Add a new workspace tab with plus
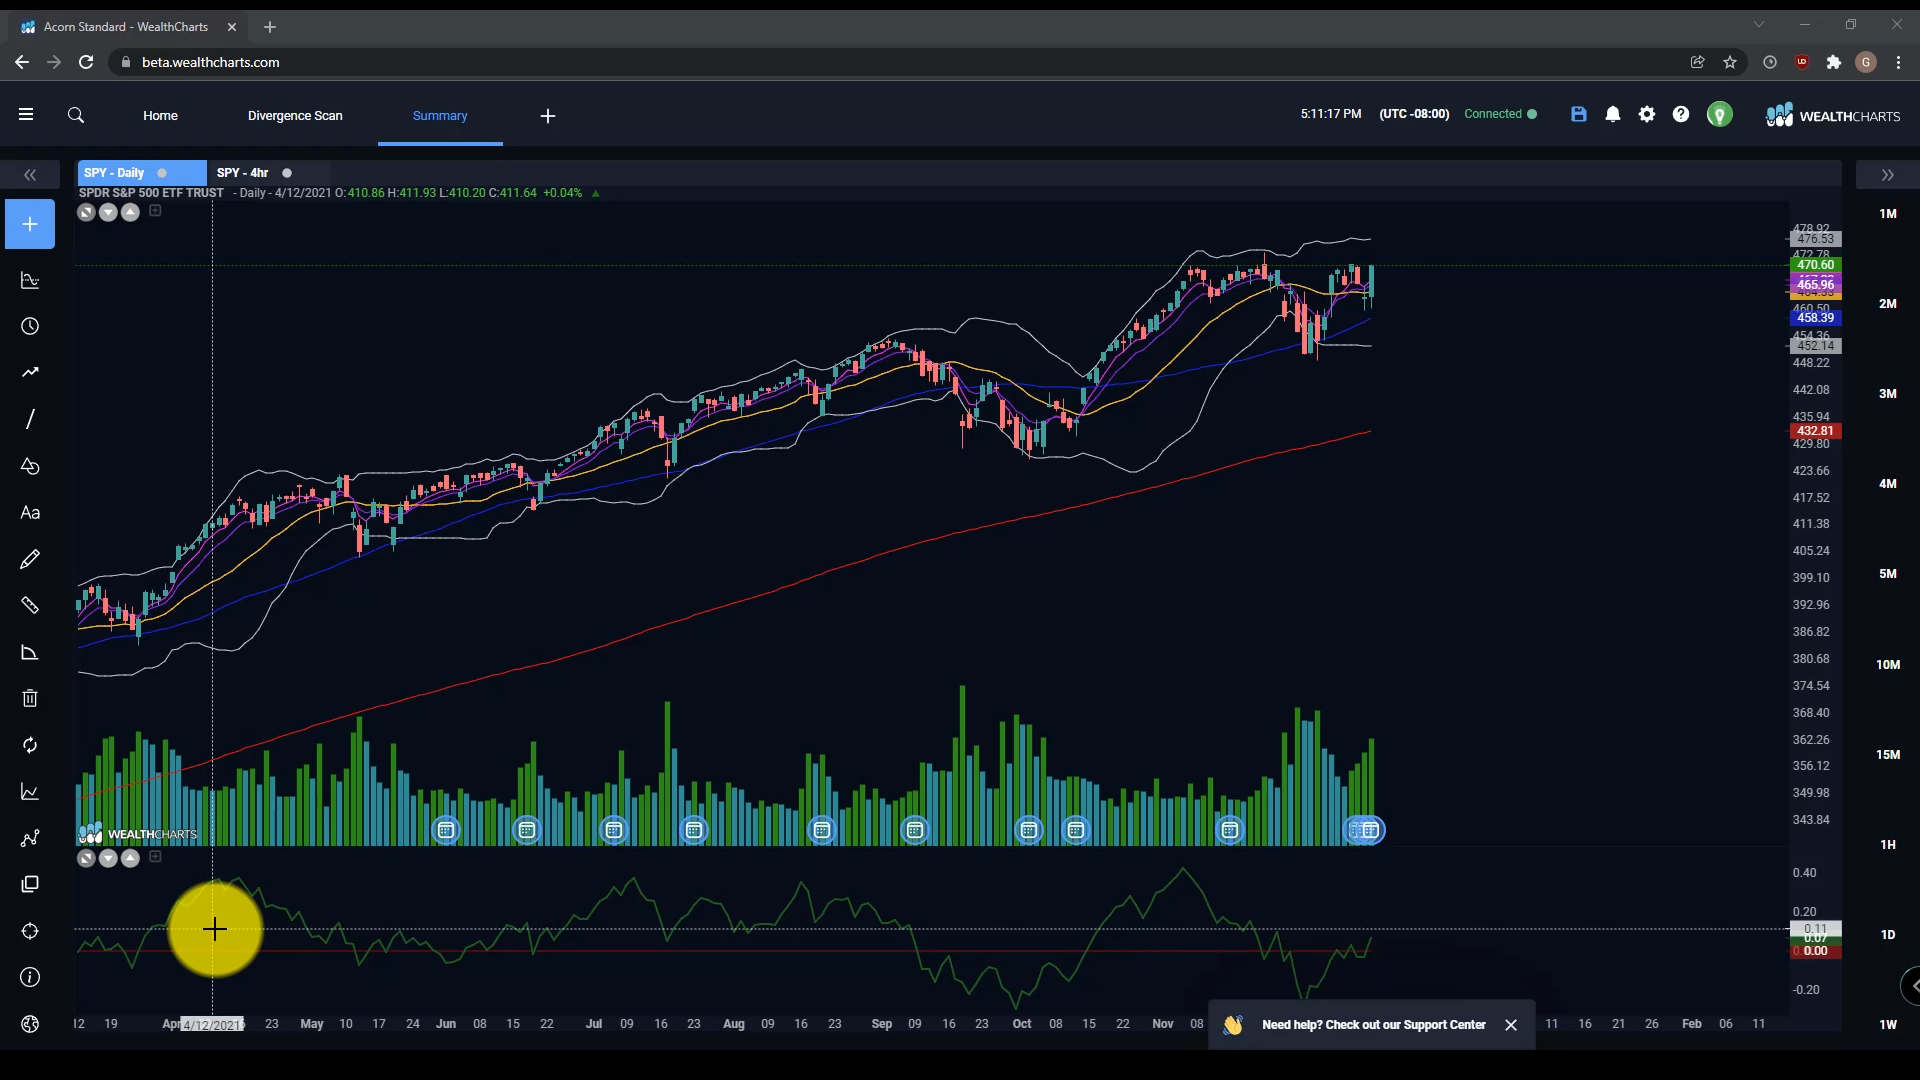Image resolution: width=1920 pixels, height=1080 pixels. [x=548, y=116]
